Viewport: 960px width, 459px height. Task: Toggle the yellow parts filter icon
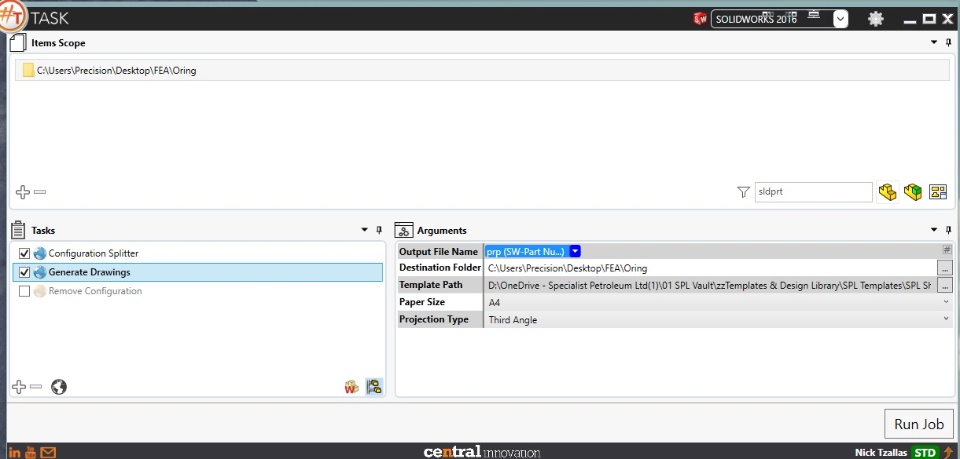pos(887,192)
